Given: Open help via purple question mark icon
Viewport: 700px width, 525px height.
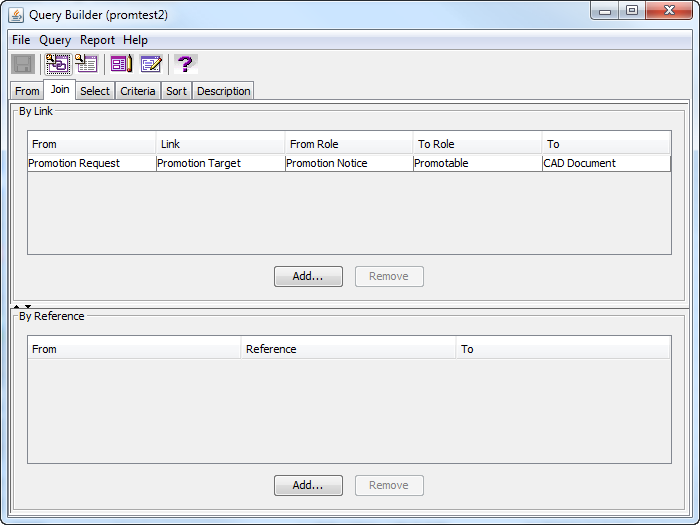Looking at the screenshot, I should [x=186, y=64].
